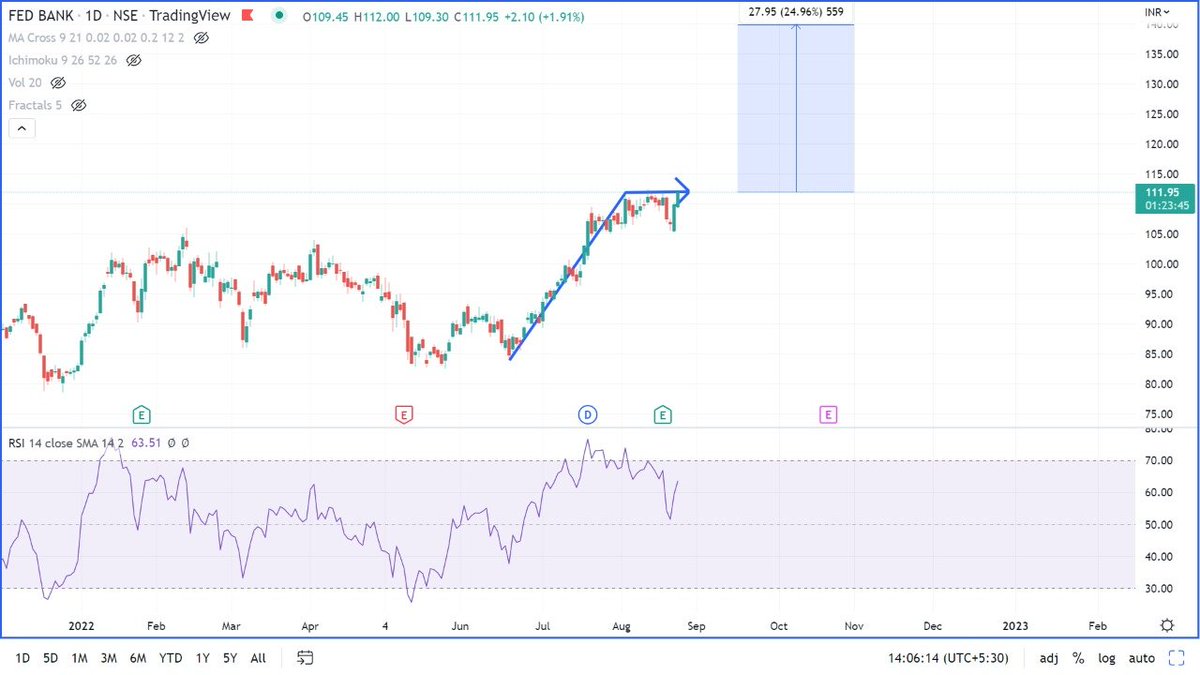
Task: Click the current price label 111.95
Action: tap(1164, 191)
